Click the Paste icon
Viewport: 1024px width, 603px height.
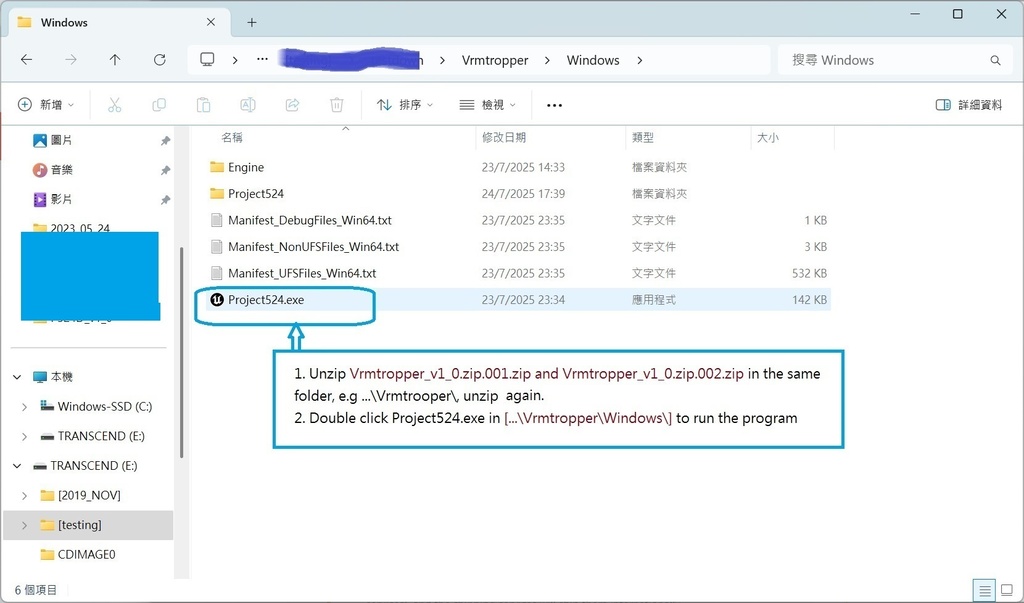pos(203,104)
